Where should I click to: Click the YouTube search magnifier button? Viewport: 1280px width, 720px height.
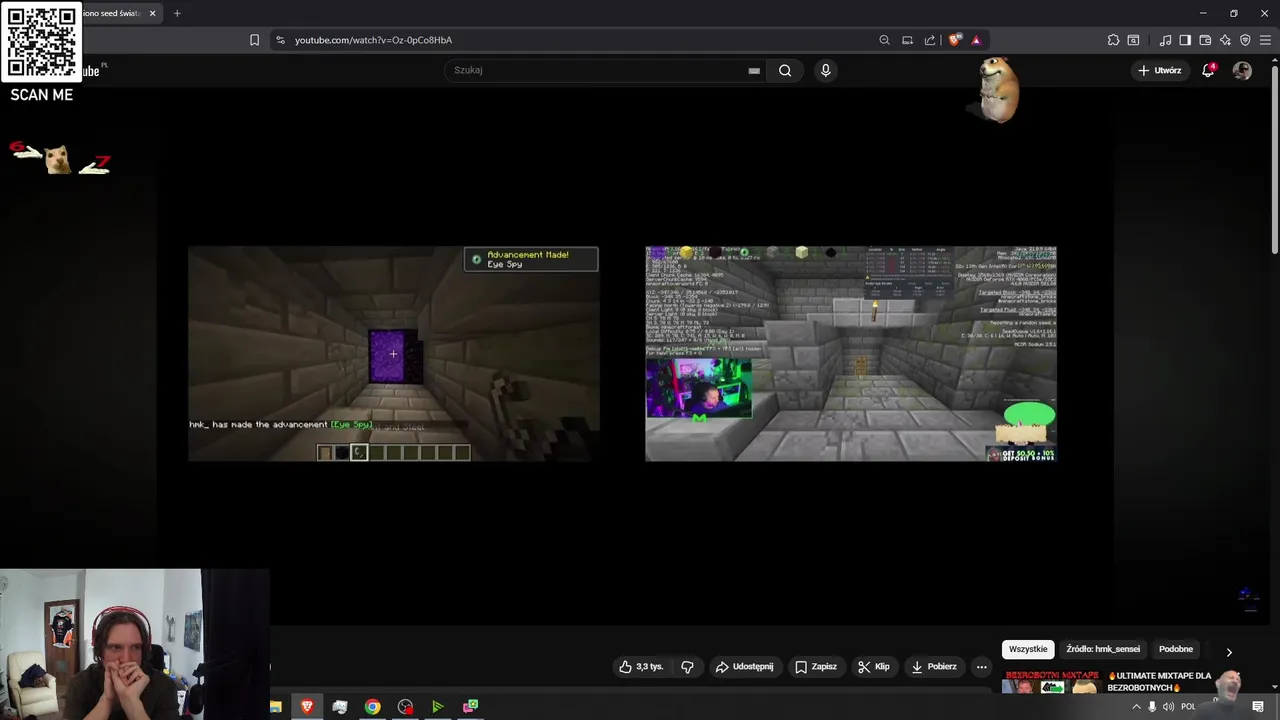pyautogui.click(x=785, y=70)
